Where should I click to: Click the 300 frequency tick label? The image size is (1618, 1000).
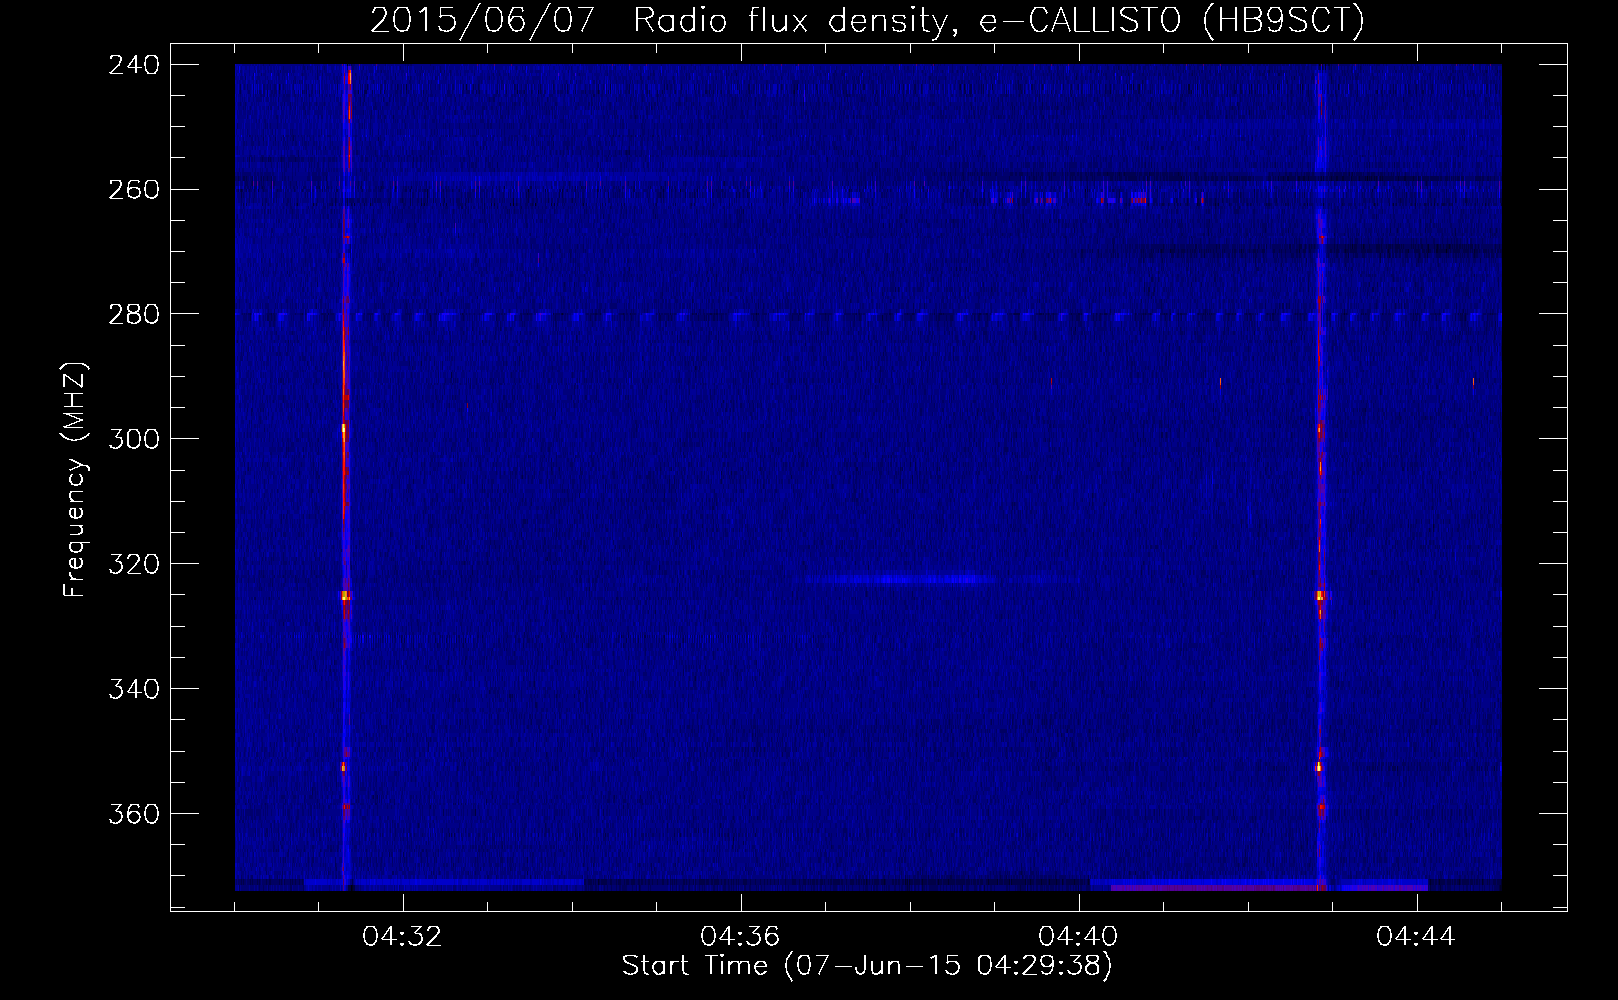134,439
